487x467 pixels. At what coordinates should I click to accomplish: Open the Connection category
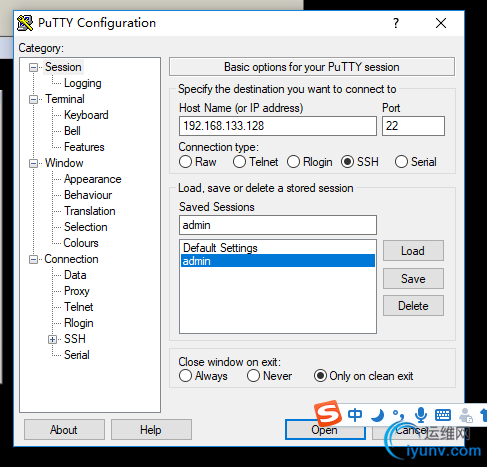tap(71, 259)
